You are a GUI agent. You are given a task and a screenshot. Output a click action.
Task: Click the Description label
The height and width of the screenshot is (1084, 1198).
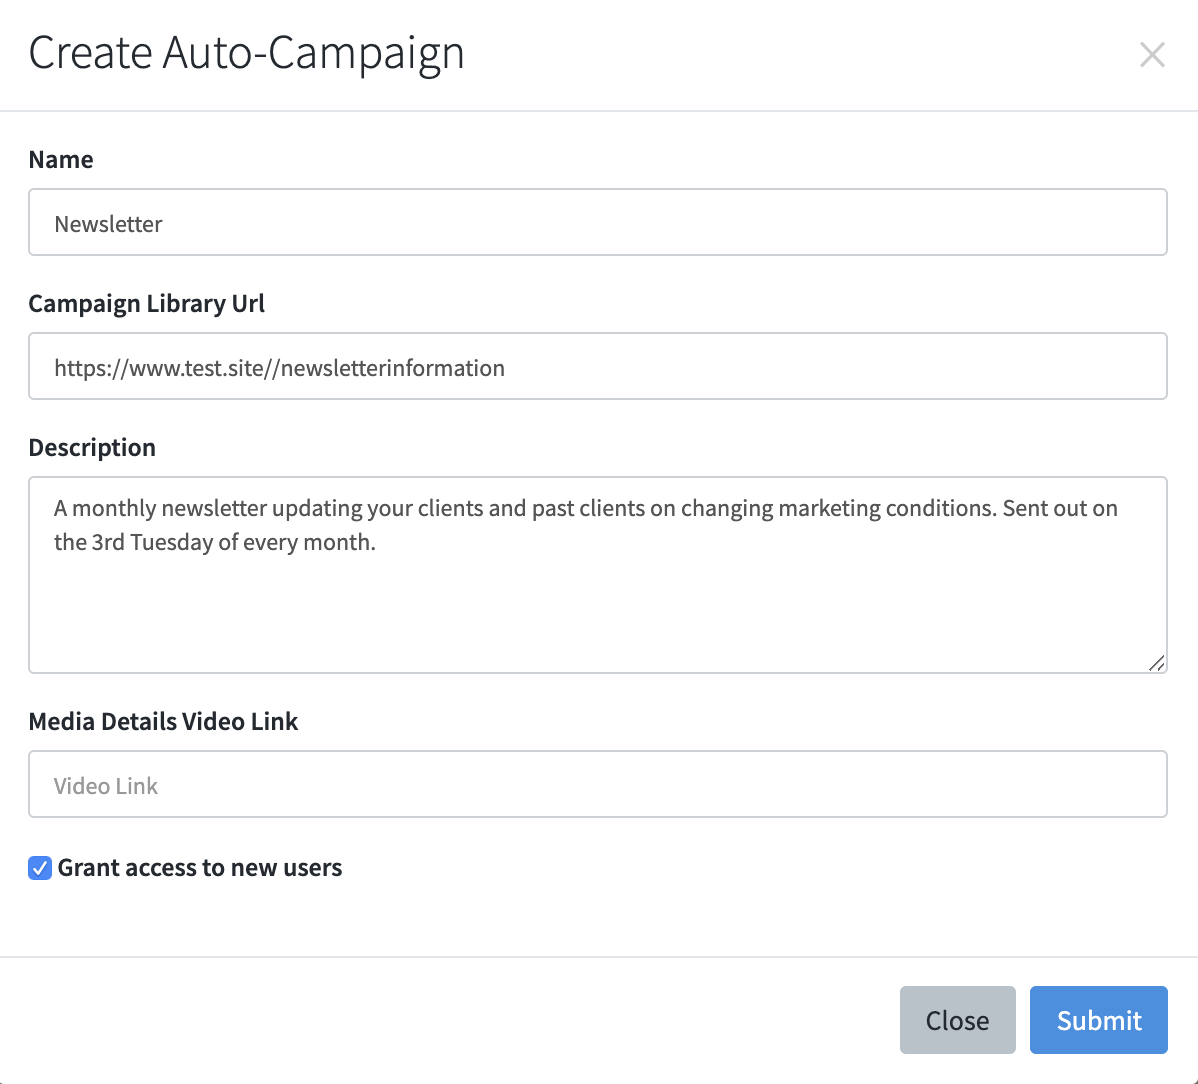[92, 447]
